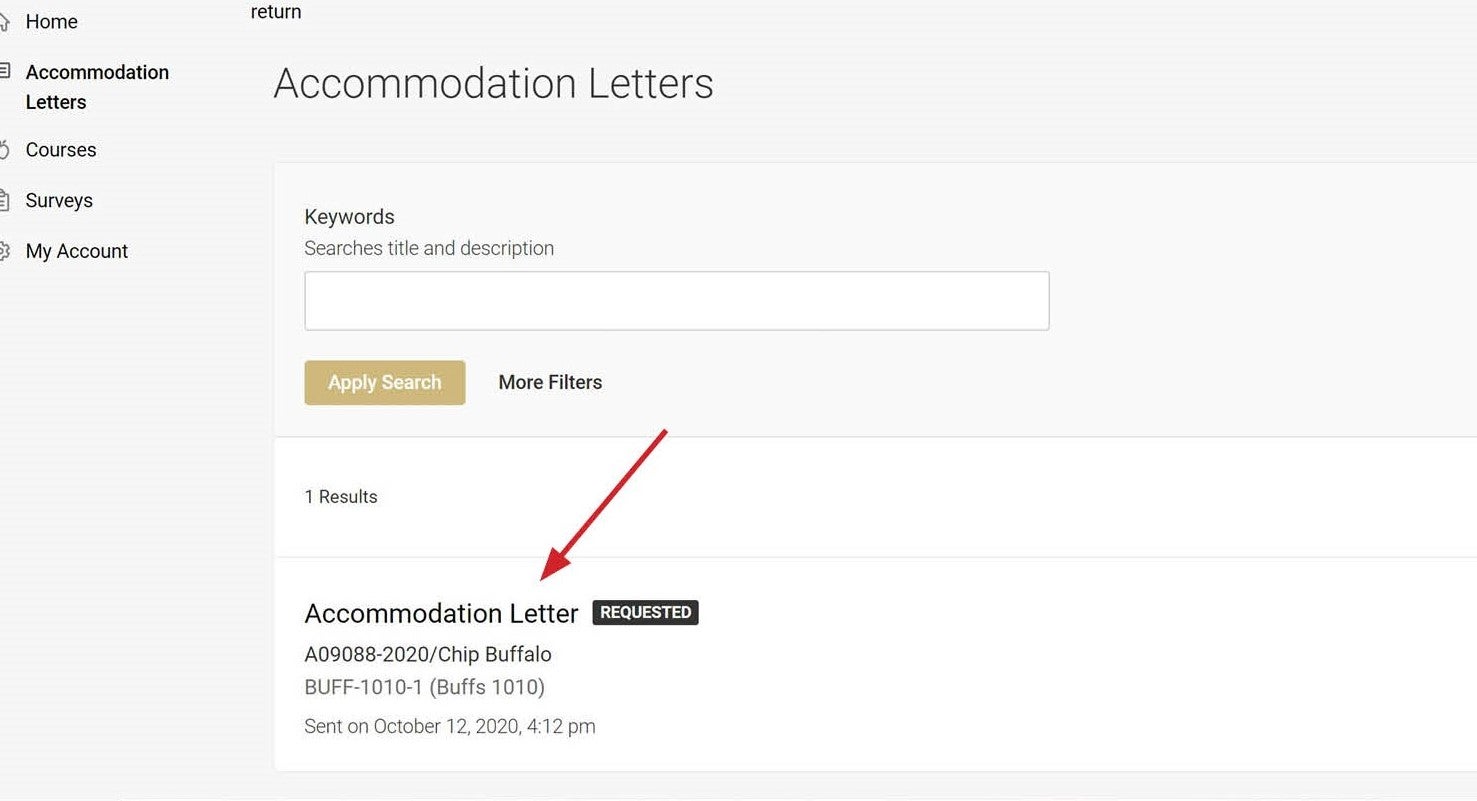The image size is (1477, 801).
Task: Click the Accommodation Letters document icon
Action: [x=4, y=71]
